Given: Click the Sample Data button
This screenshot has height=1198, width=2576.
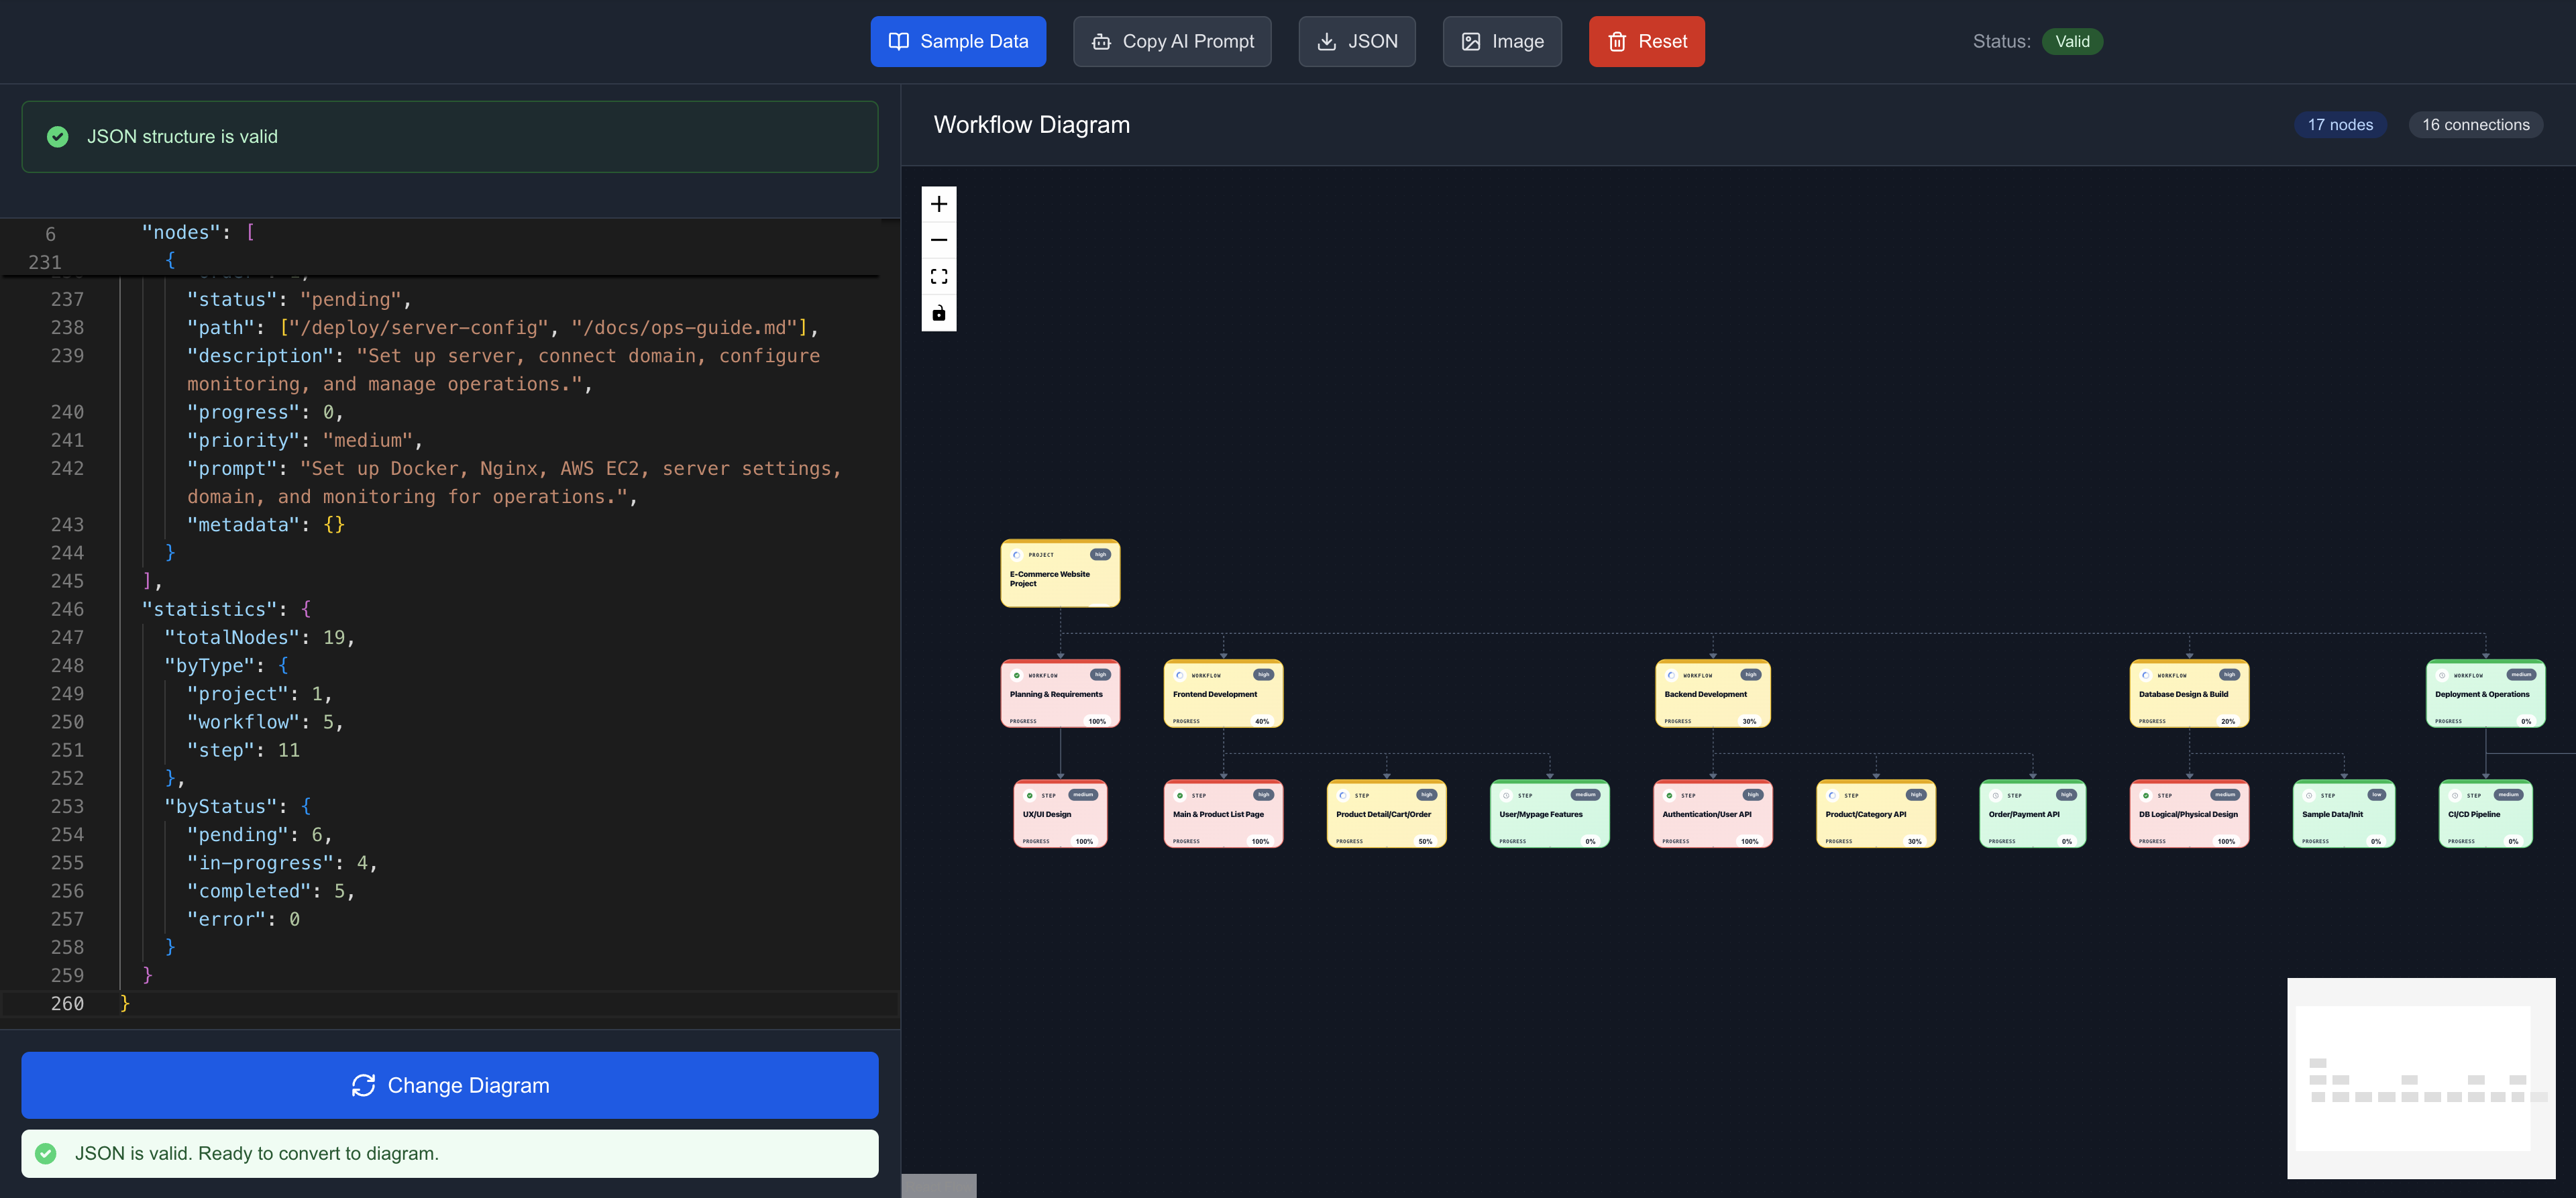Looking at the screenshot, I should coord(957,41).
